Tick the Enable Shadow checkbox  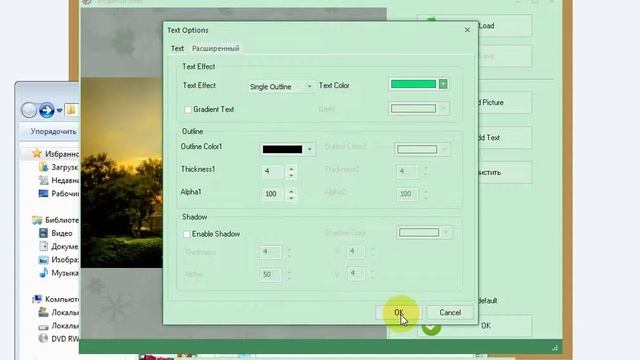(x=187, y=234)
